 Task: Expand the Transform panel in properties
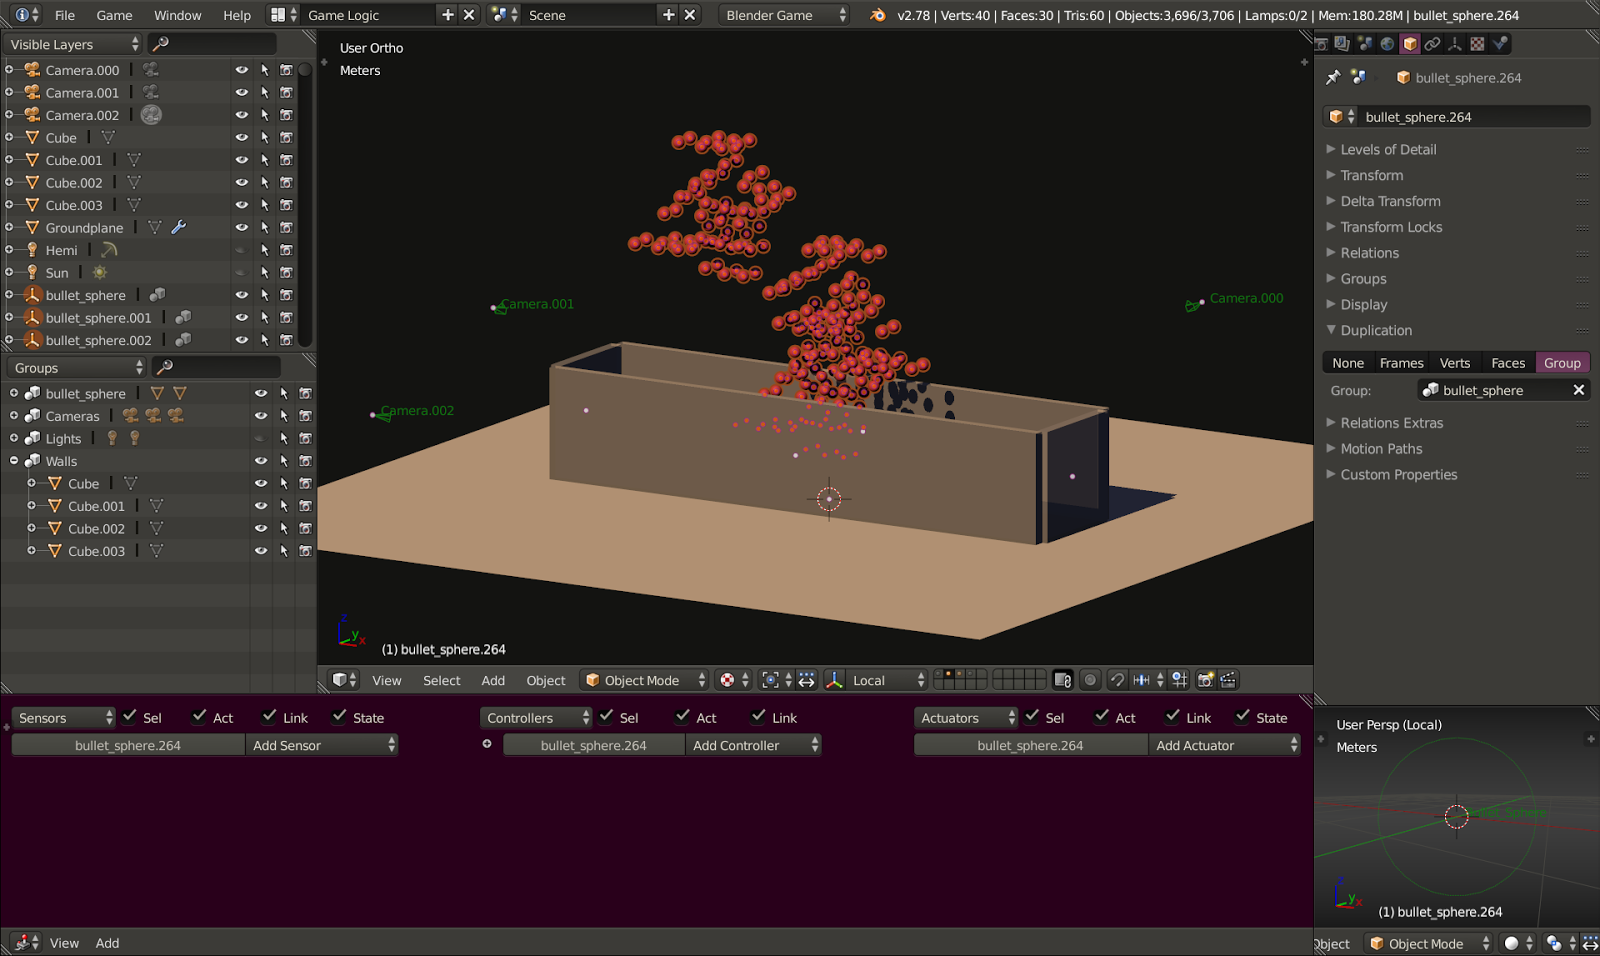1371,175
